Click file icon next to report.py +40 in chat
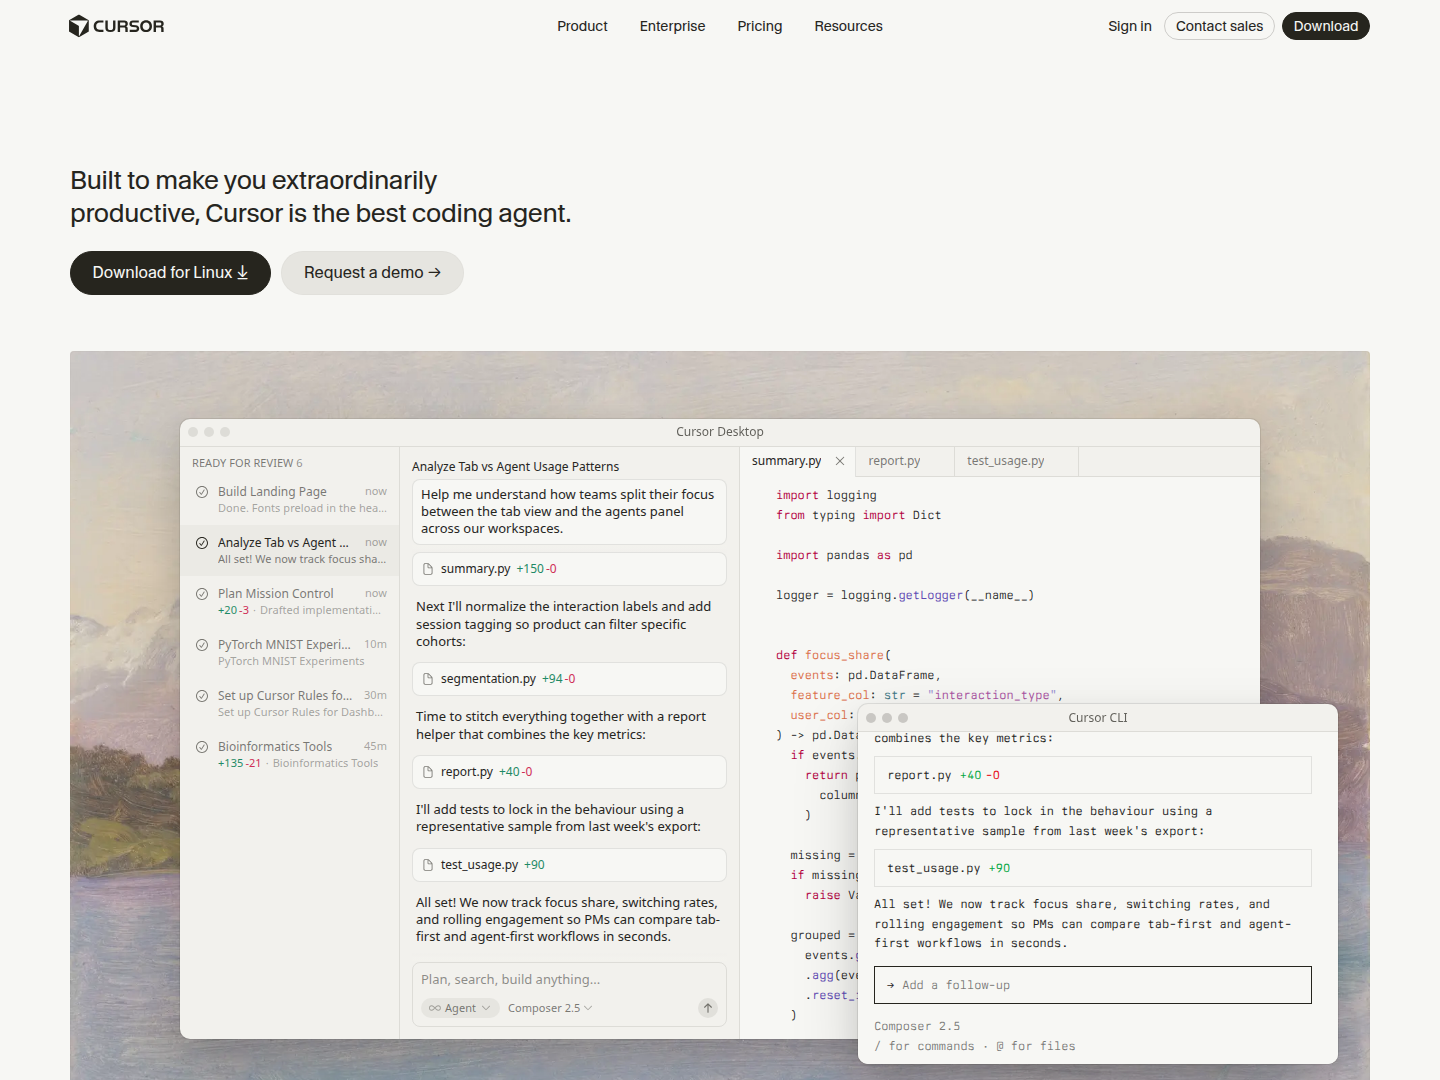This screenshot has width=1440, height=1080. pos(428,772)
